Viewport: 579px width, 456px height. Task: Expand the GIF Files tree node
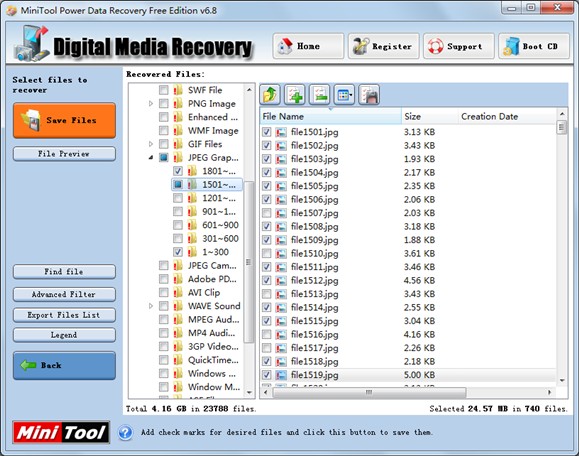pyautogui.click(x=151, y=144)
